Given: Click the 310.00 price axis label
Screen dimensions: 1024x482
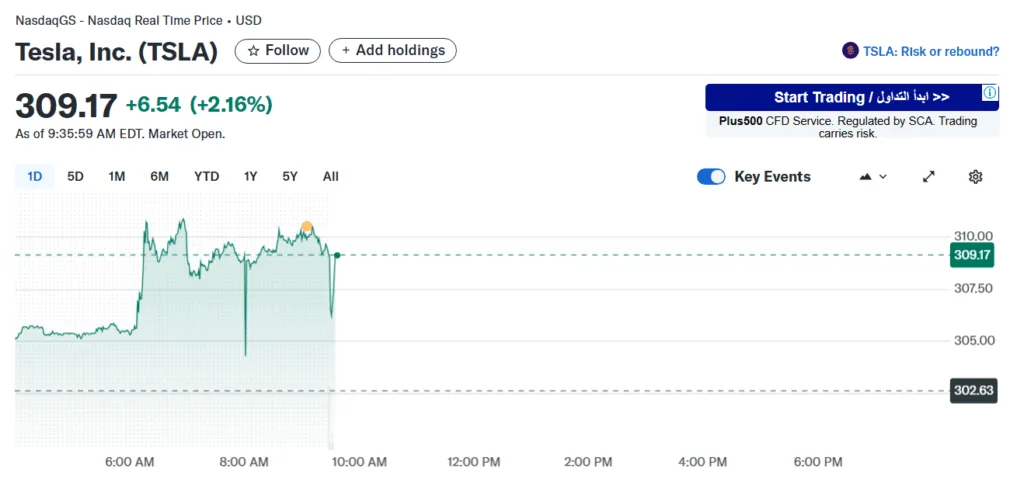Looking at the screenshot, I should 972,236.
